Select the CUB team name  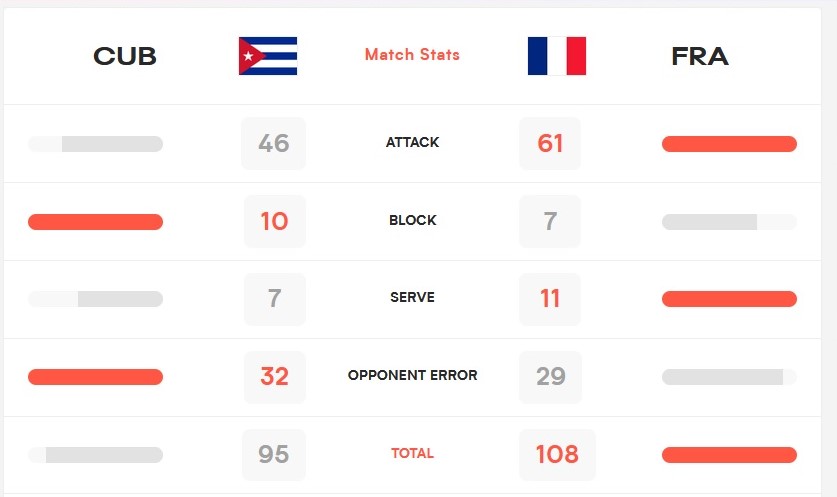[125, 56]
